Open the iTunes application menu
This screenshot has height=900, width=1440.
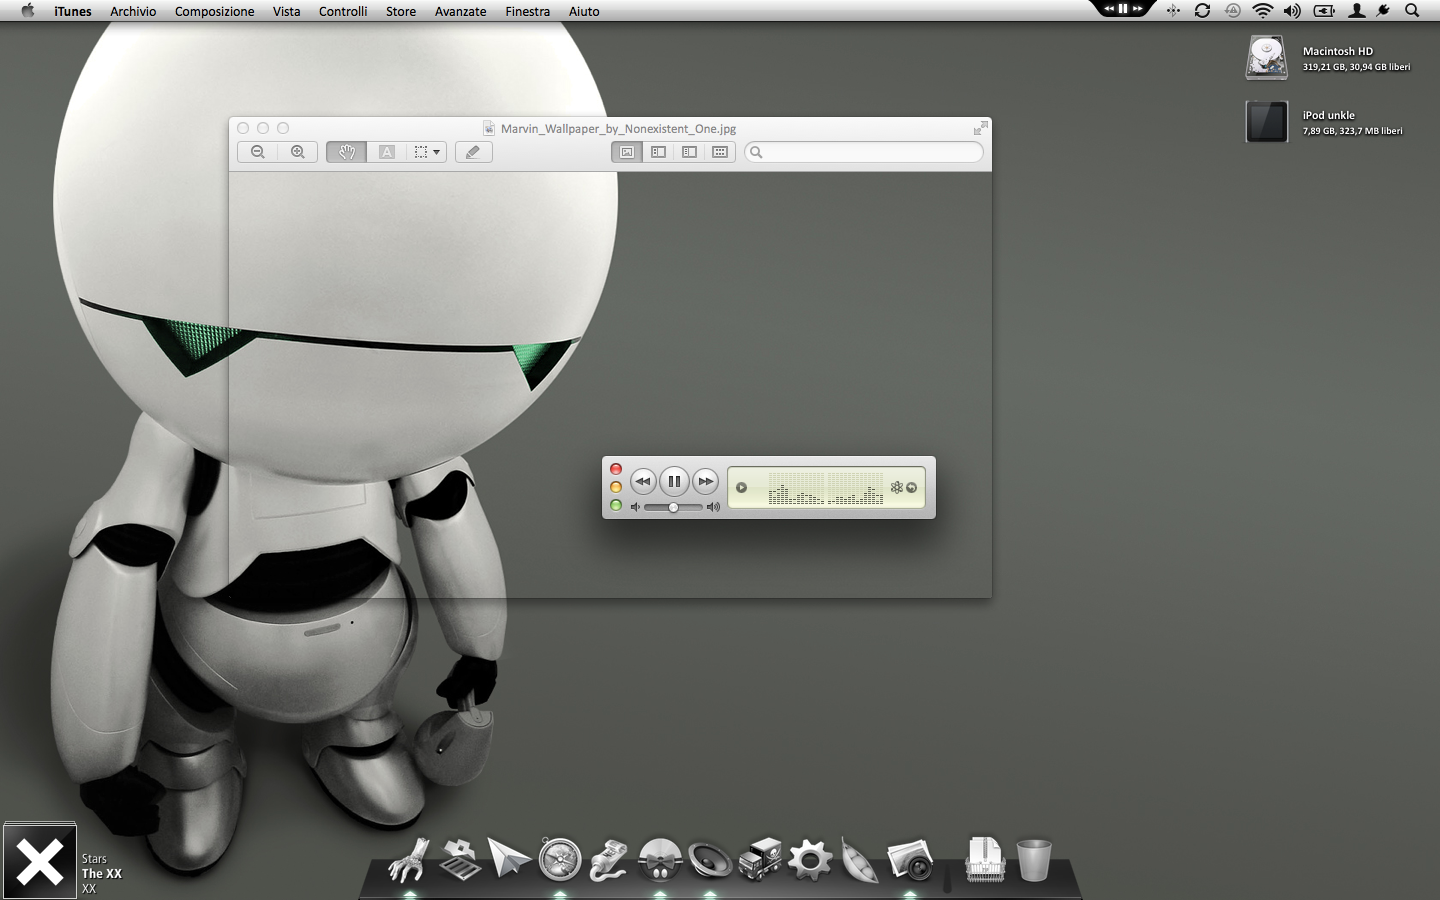pyautogui.click(x=73, y=11)
